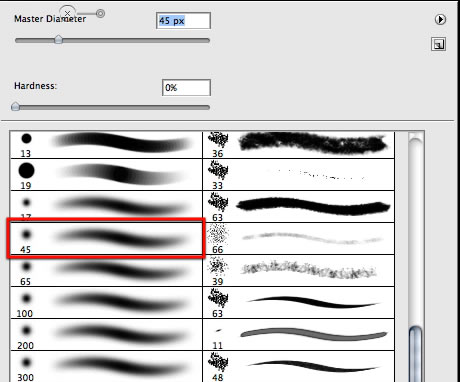Click the Master Diameter value field

coord(183,21)
